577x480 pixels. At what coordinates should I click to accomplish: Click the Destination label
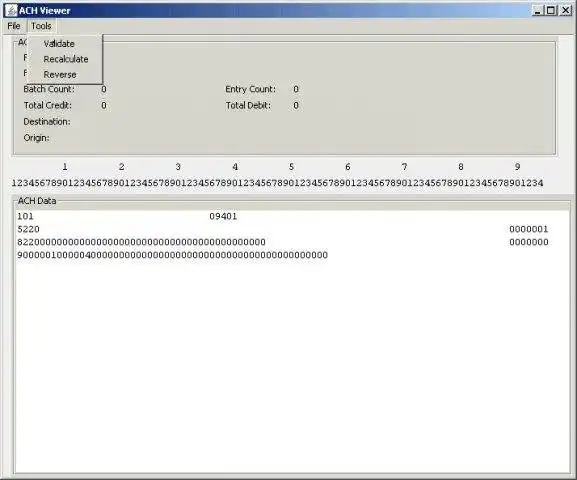(x=47, y=122)
